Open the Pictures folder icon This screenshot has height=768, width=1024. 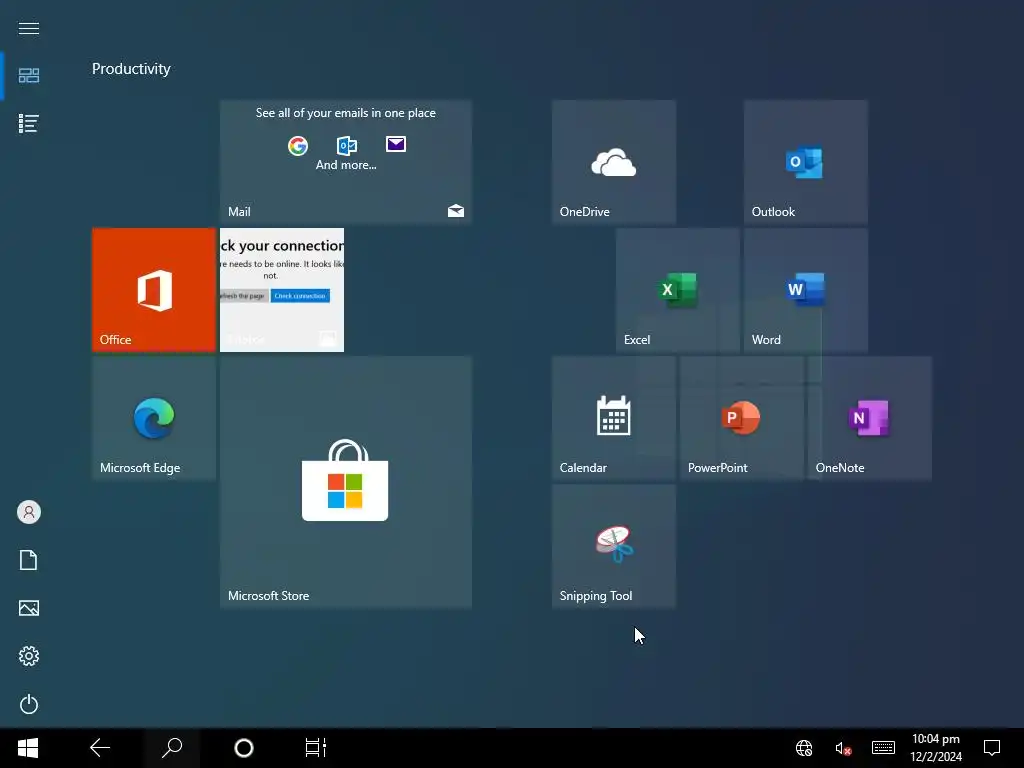coord(29,608)
